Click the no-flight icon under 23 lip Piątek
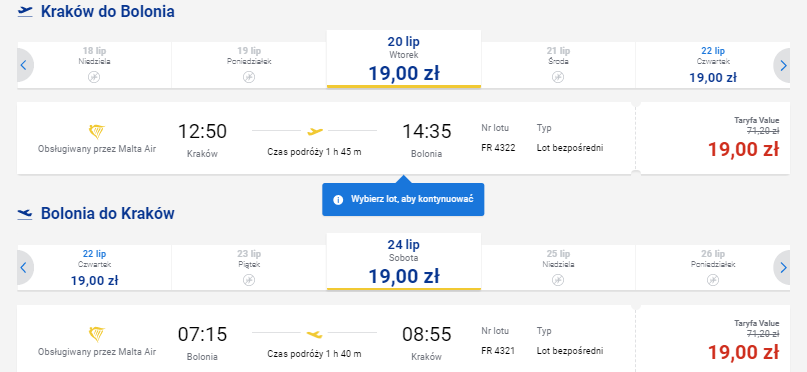The width and height of the screenshot is (807, 372). (249, 280)
